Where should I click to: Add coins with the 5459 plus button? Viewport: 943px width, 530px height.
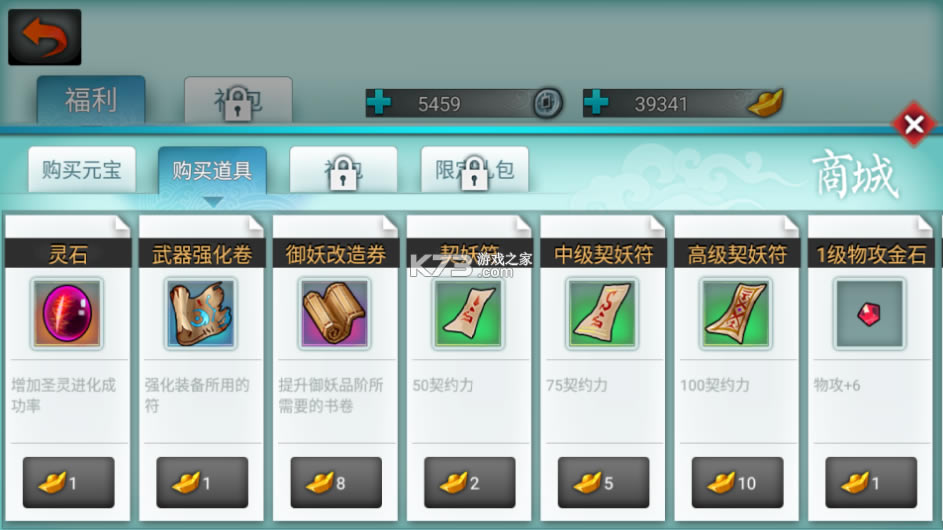click(379, 103)
